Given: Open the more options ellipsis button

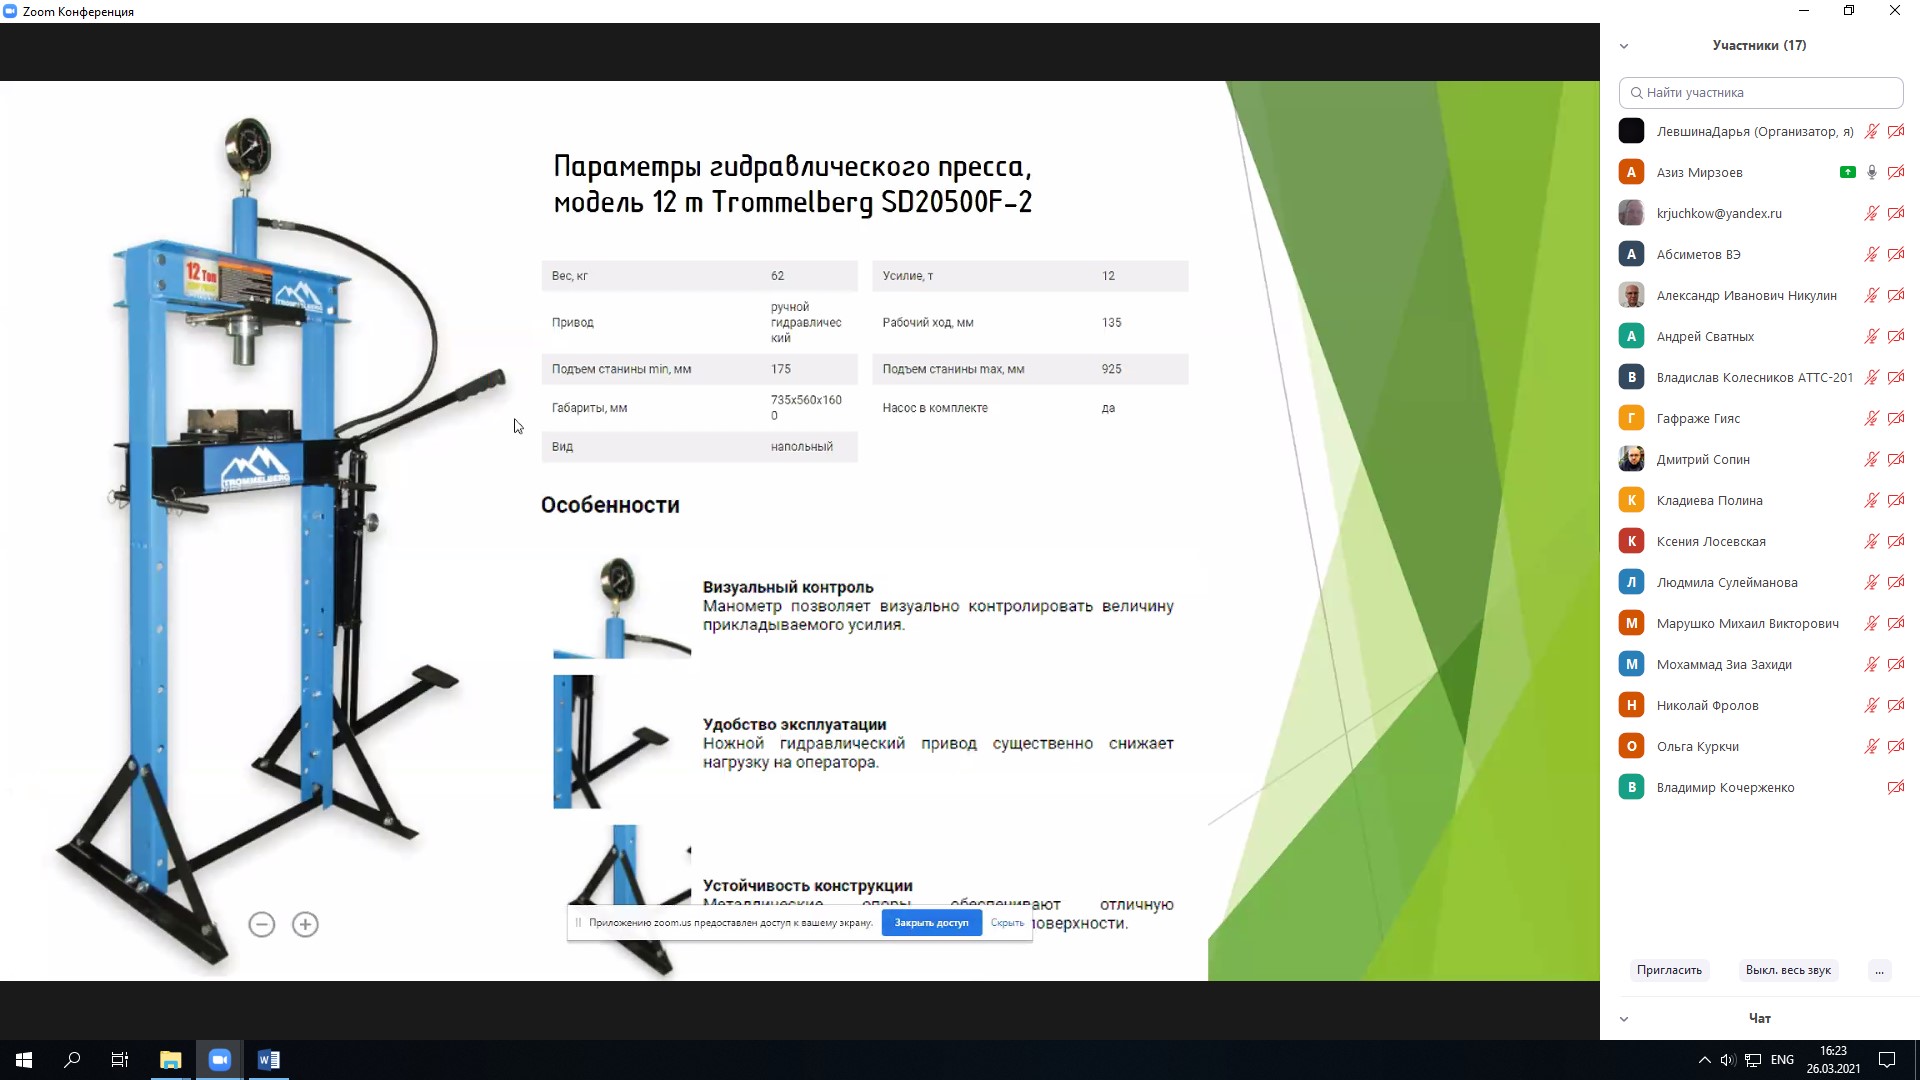Looking at the screenshot, I should 1880,970.
